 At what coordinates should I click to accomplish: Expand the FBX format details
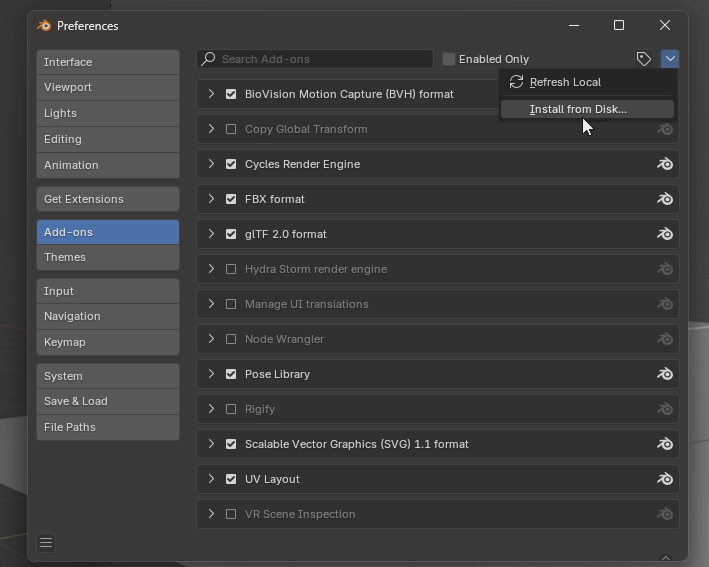(x=211, y=198)
